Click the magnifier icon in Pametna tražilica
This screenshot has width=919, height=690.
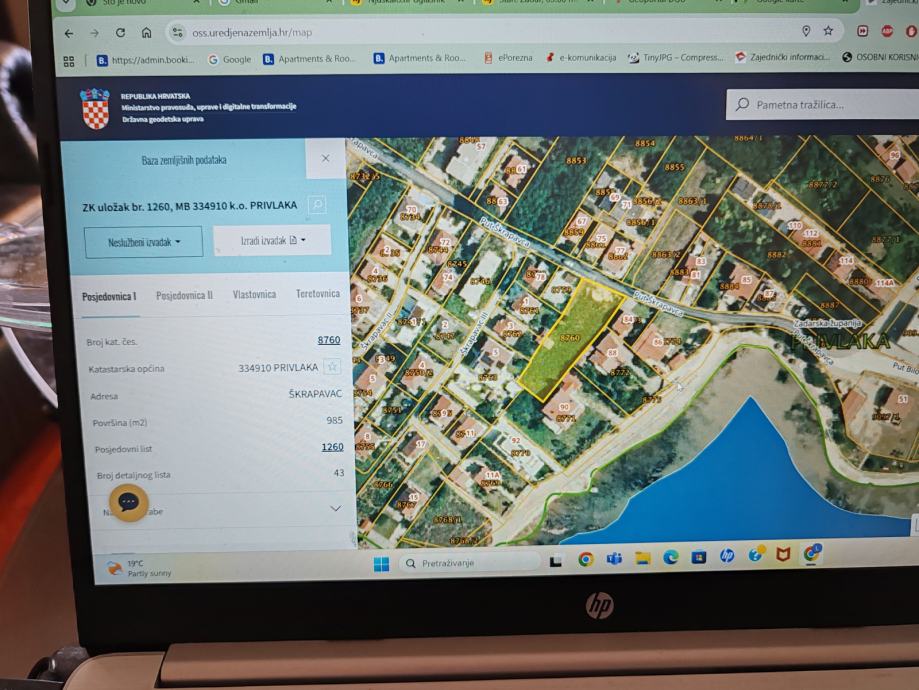743,104
